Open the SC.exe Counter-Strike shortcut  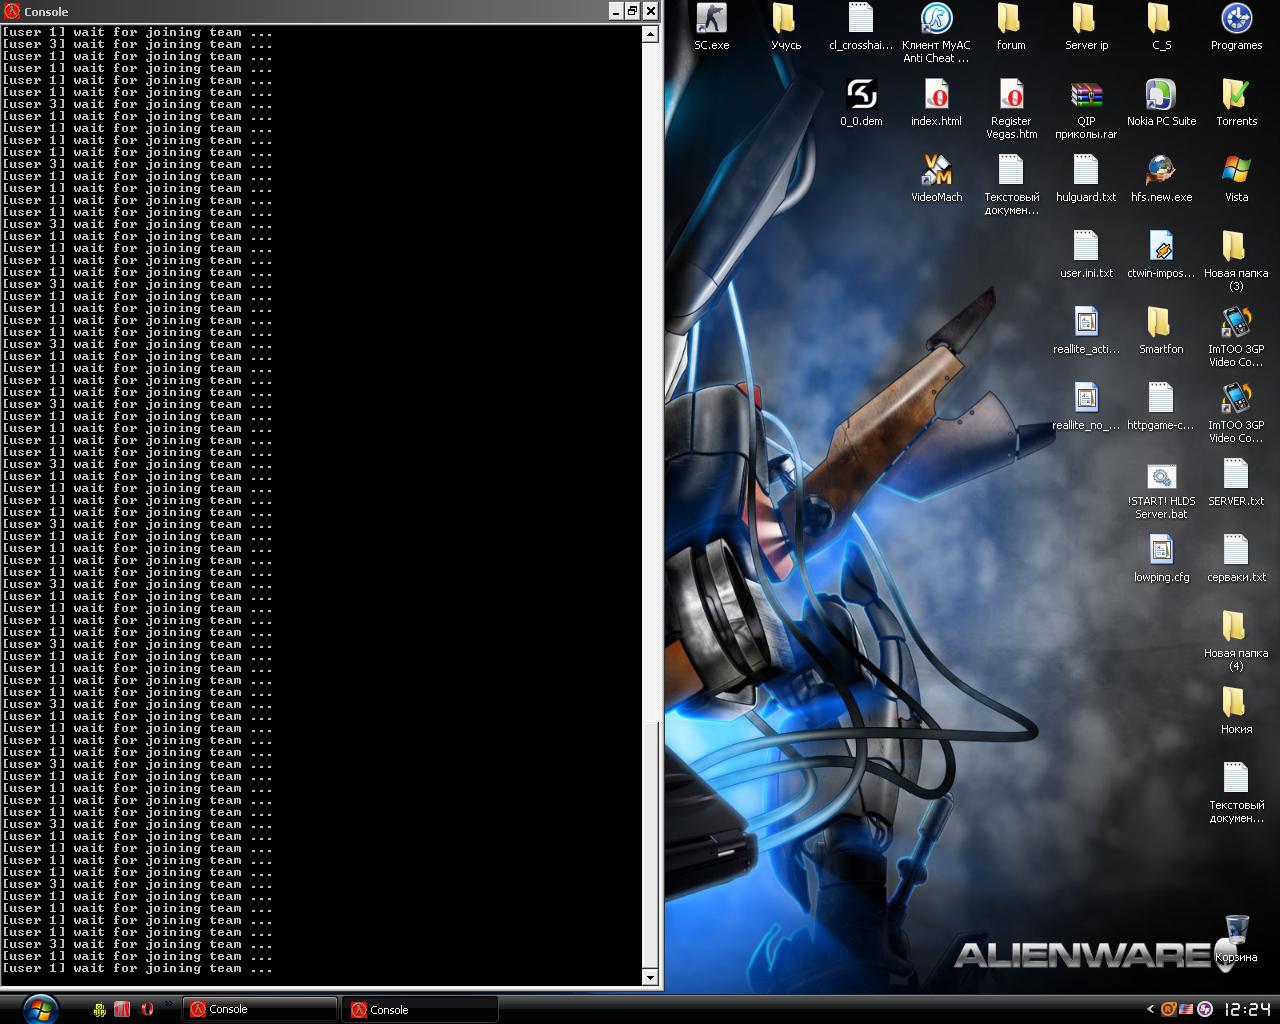(x=712, y=26)
